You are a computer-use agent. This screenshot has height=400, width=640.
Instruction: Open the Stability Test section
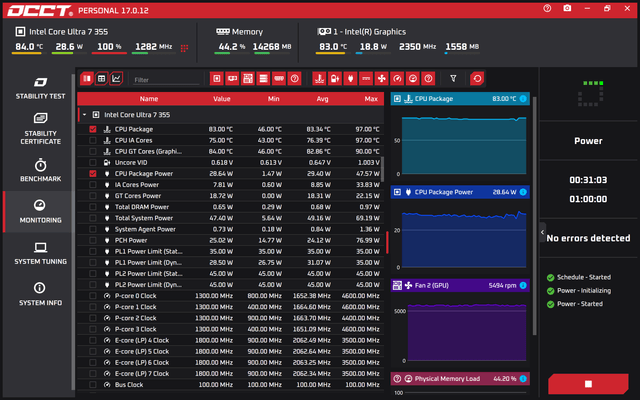pos(40,88)
